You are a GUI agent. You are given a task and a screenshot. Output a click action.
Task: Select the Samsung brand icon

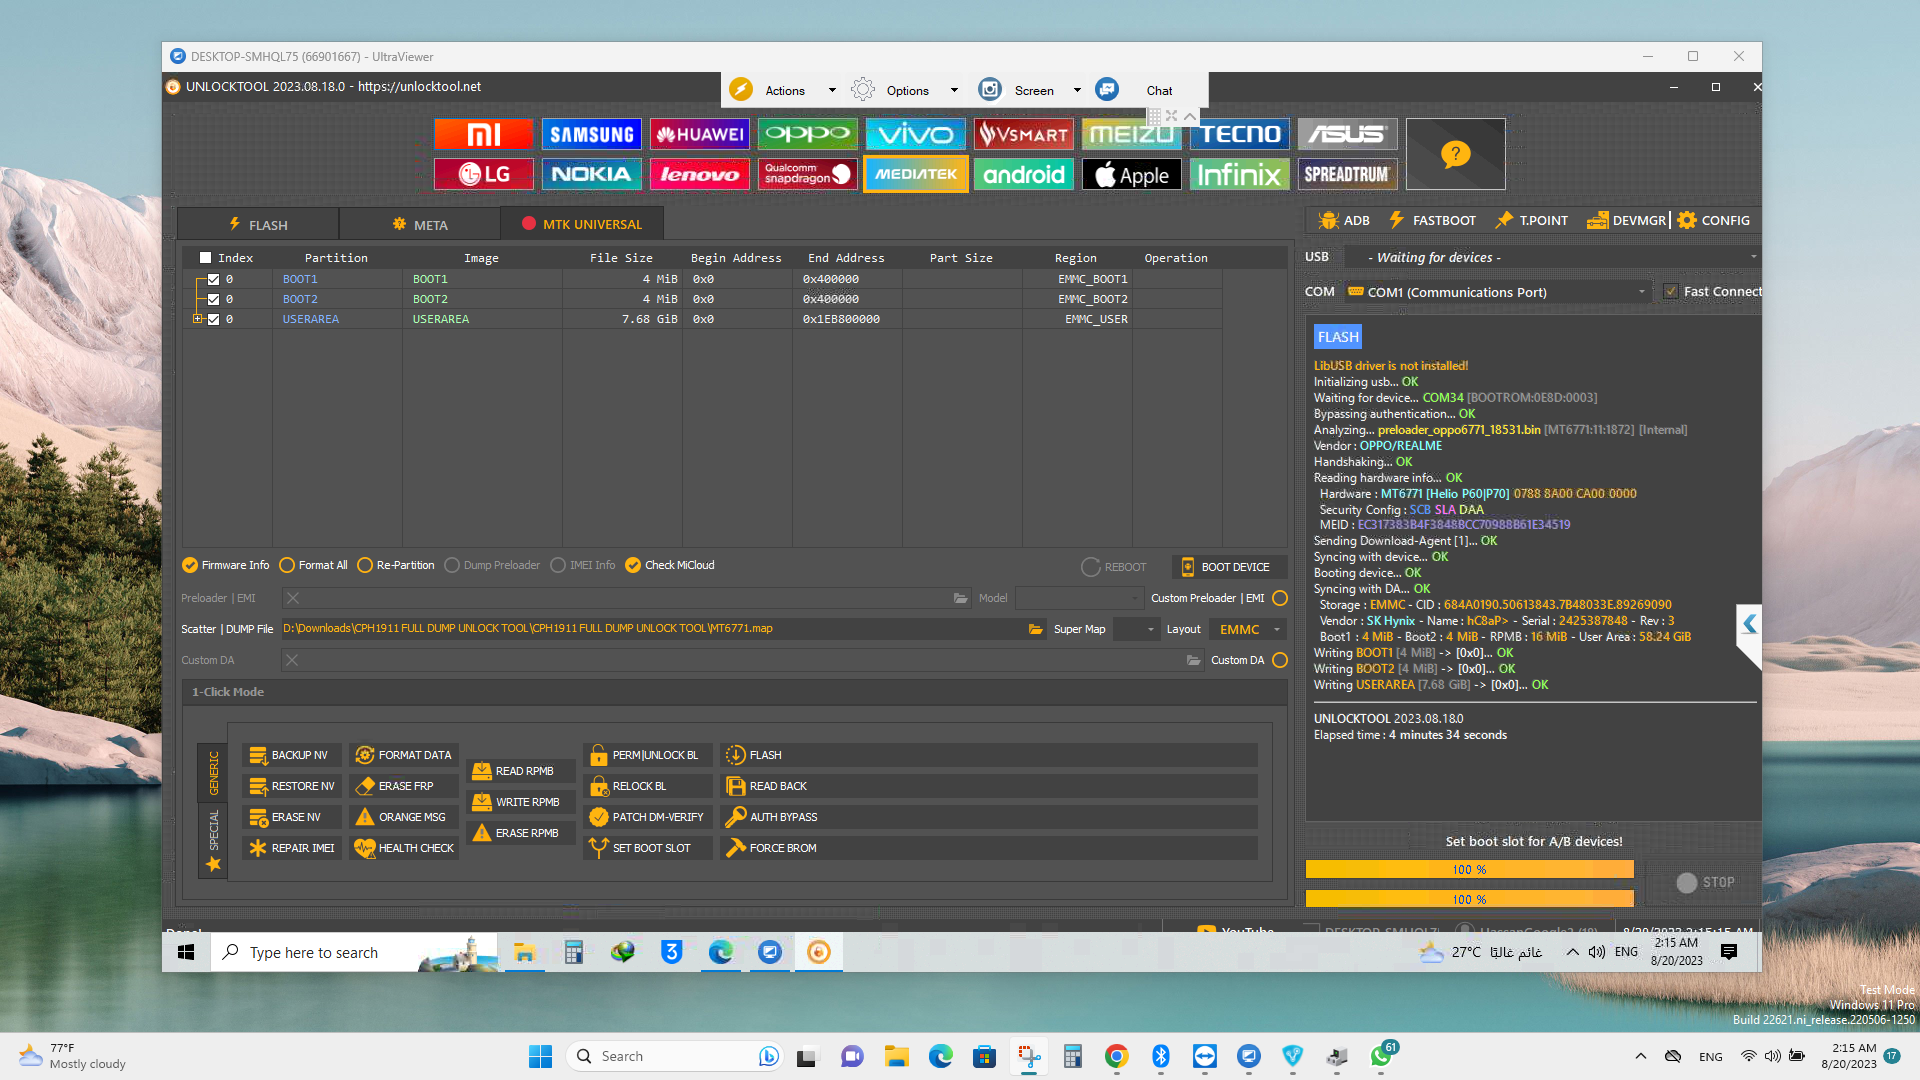(592, 134)
